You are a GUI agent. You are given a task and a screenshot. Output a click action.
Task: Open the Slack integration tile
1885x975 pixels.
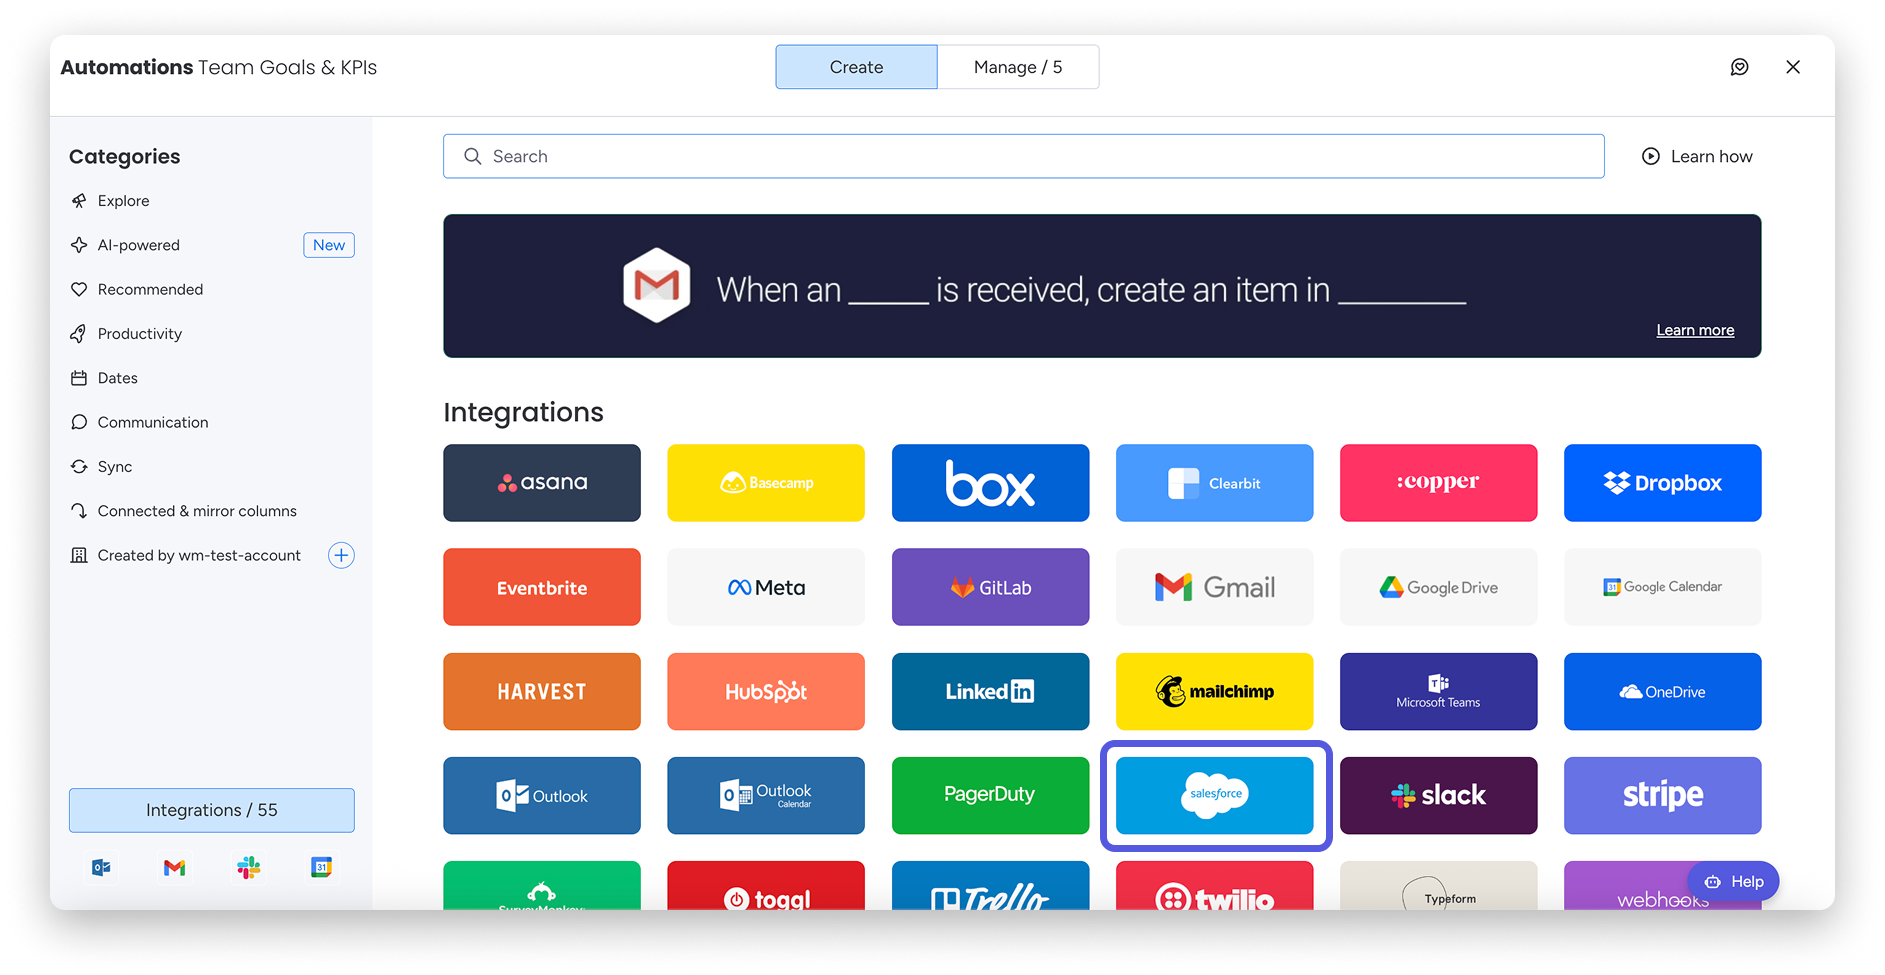click(1438, 795)
